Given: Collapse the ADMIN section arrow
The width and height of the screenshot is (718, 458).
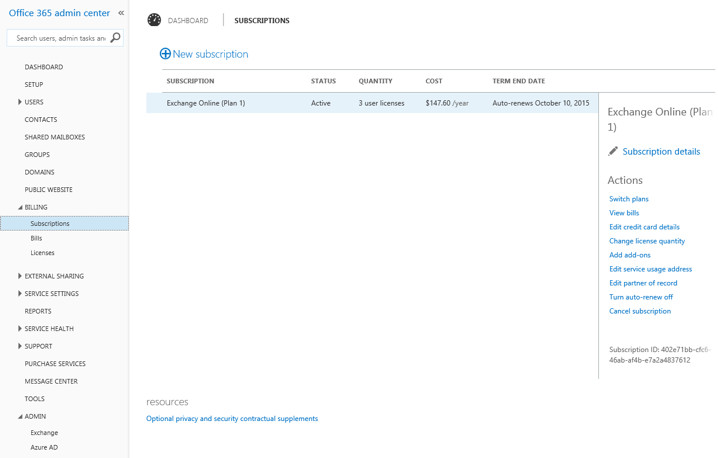Looking at the screenshot, I should (x=20, y=417).
